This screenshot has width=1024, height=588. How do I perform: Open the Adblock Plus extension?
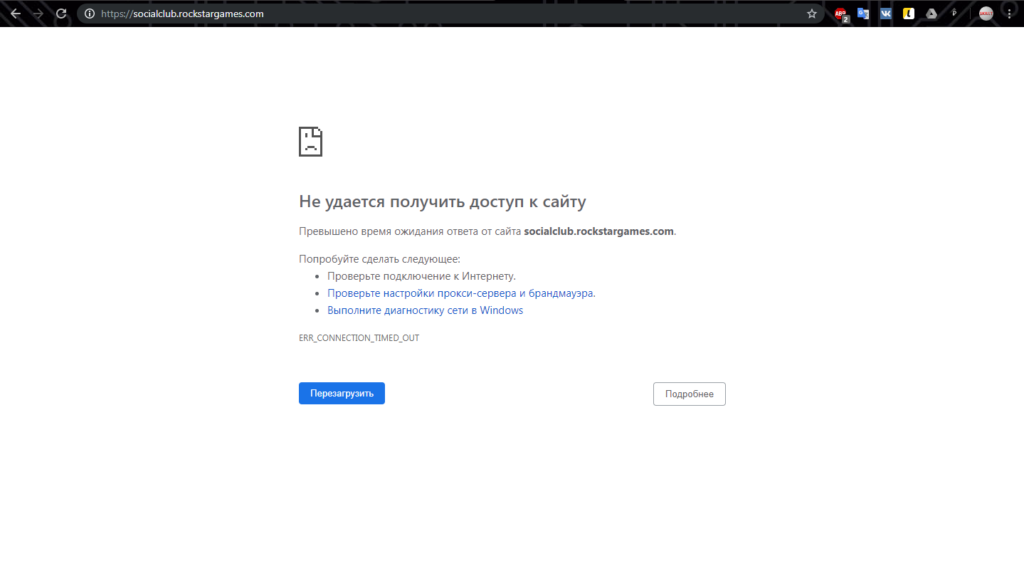[841, 14]
